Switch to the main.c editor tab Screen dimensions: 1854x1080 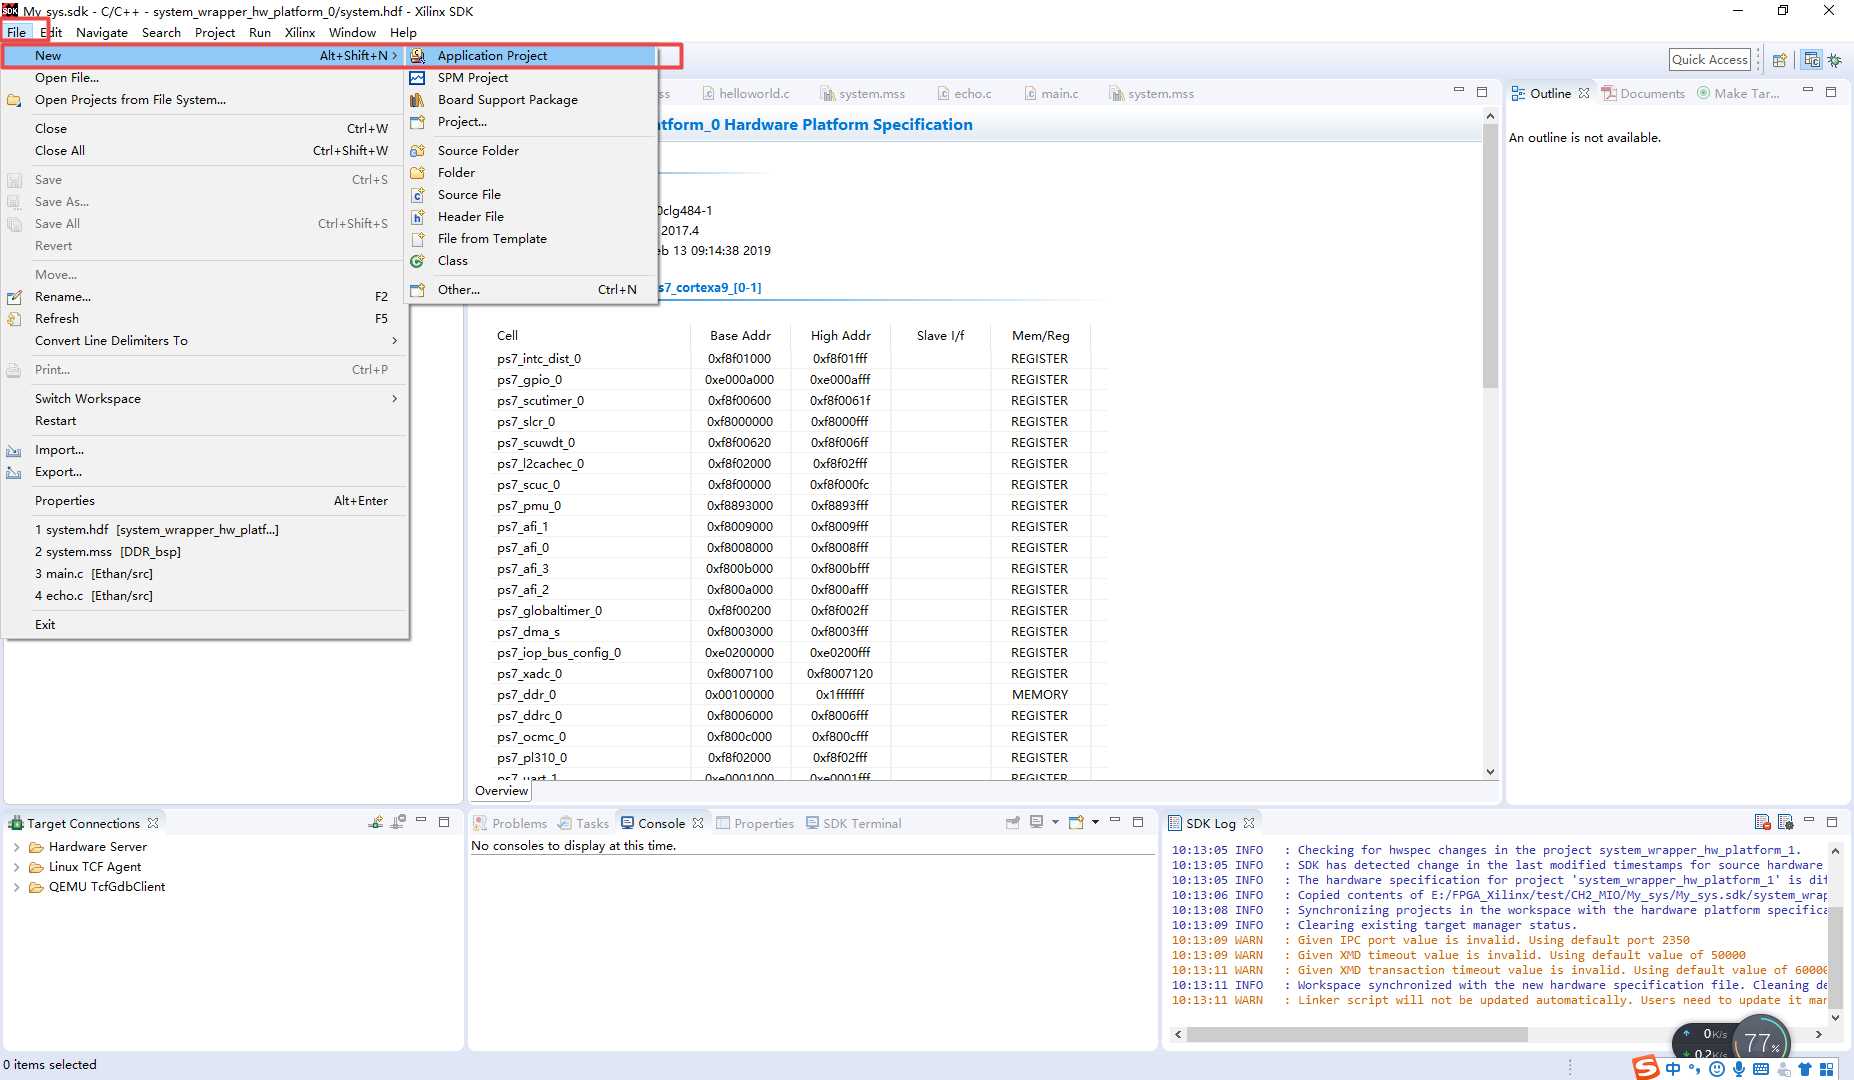click(x=1050, y=93)
